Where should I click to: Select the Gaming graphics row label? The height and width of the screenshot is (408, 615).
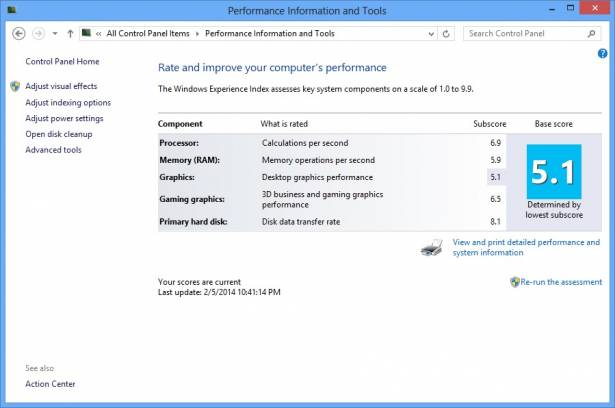click(192, 199)
